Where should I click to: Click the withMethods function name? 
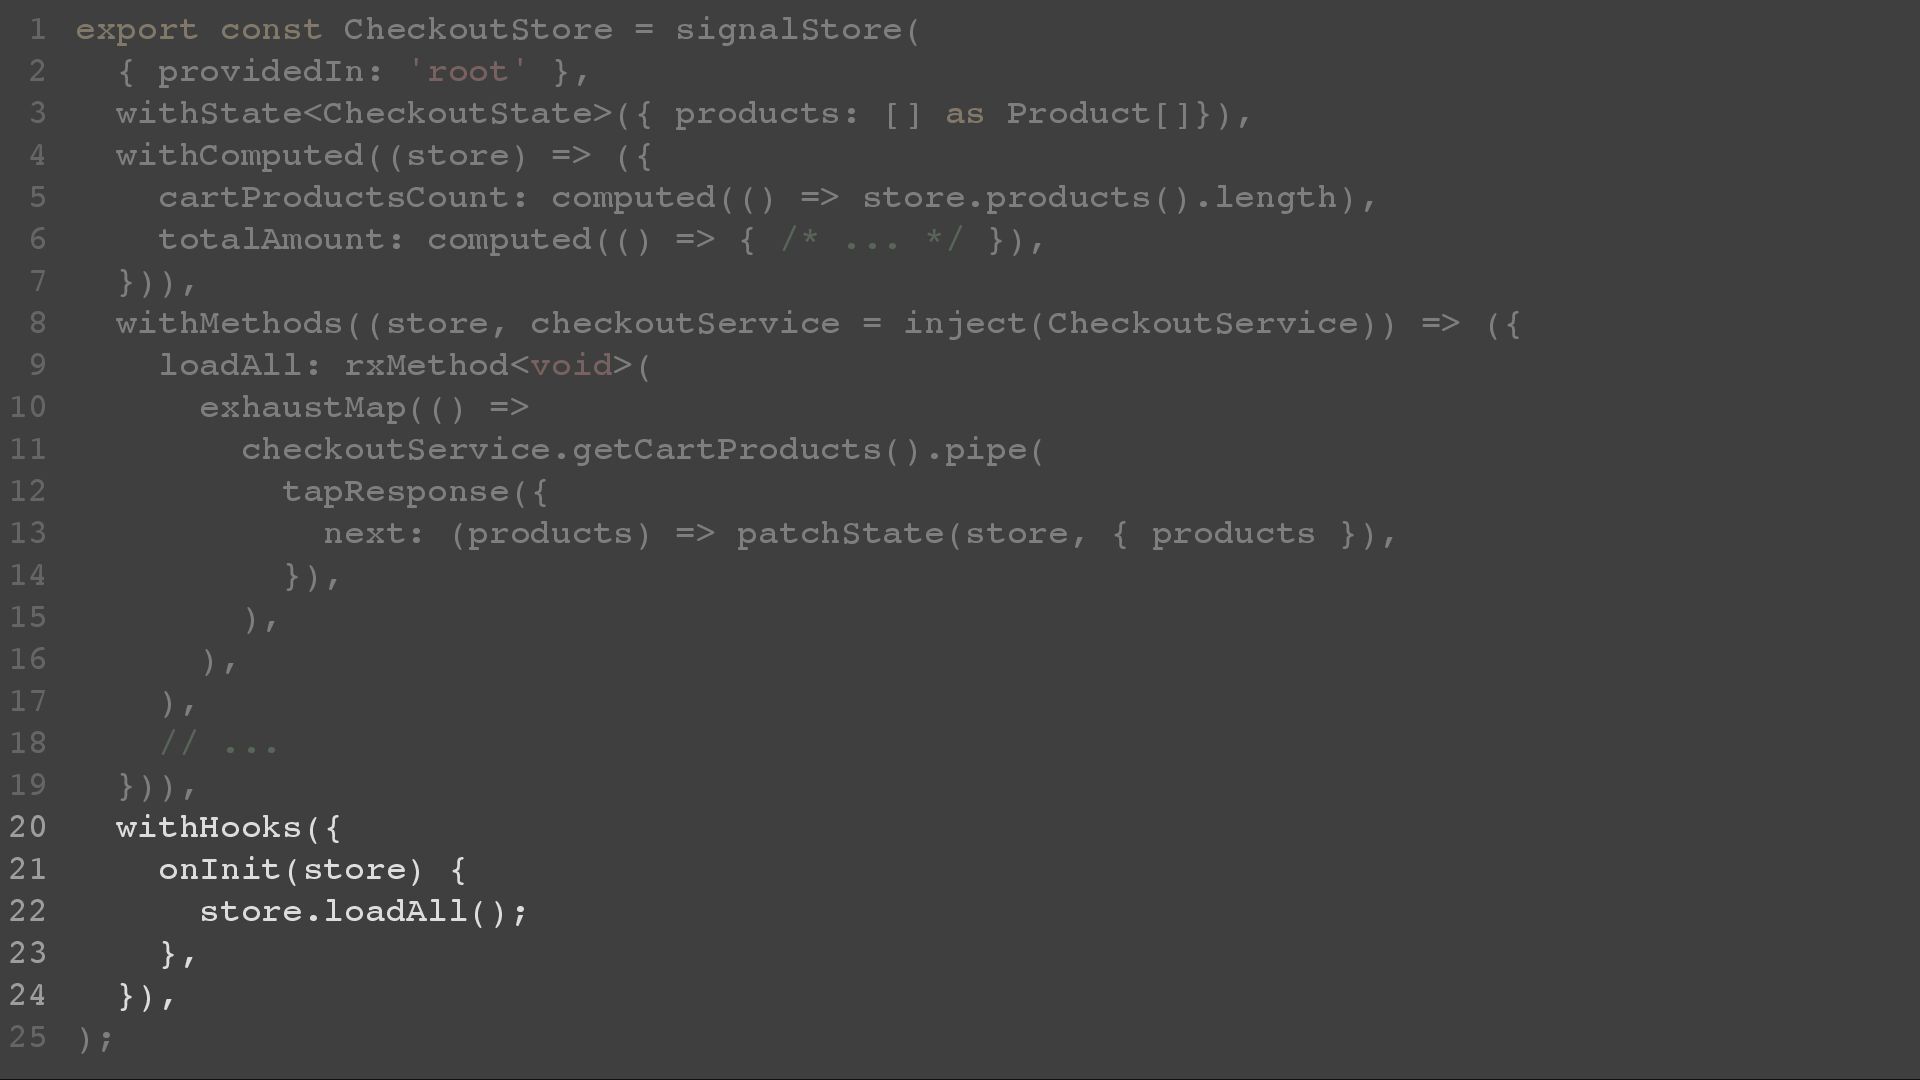[229, 324]
